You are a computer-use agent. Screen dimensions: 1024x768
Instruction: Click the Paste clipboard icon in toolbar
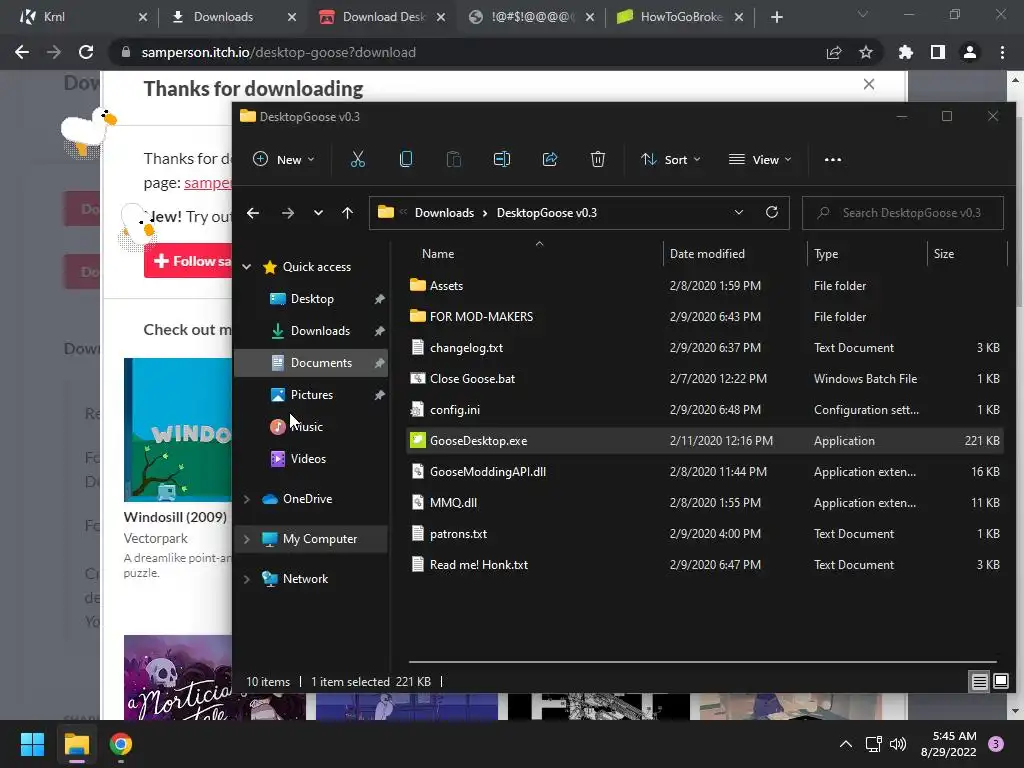454,159
